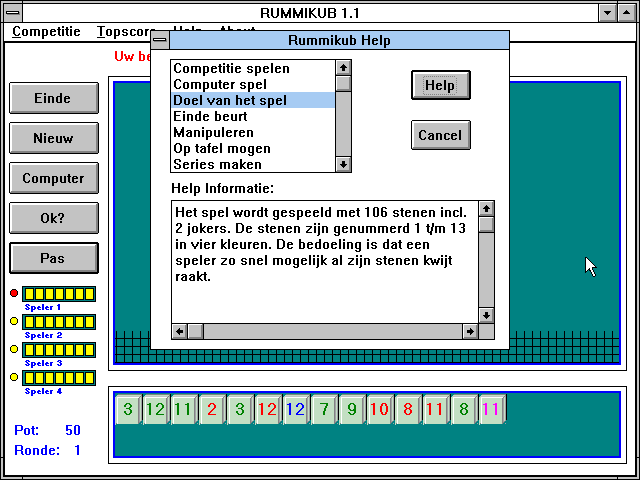The image size is (640, 480).
Task: Click help text scroll right arrow
Action: click(470, 331)
